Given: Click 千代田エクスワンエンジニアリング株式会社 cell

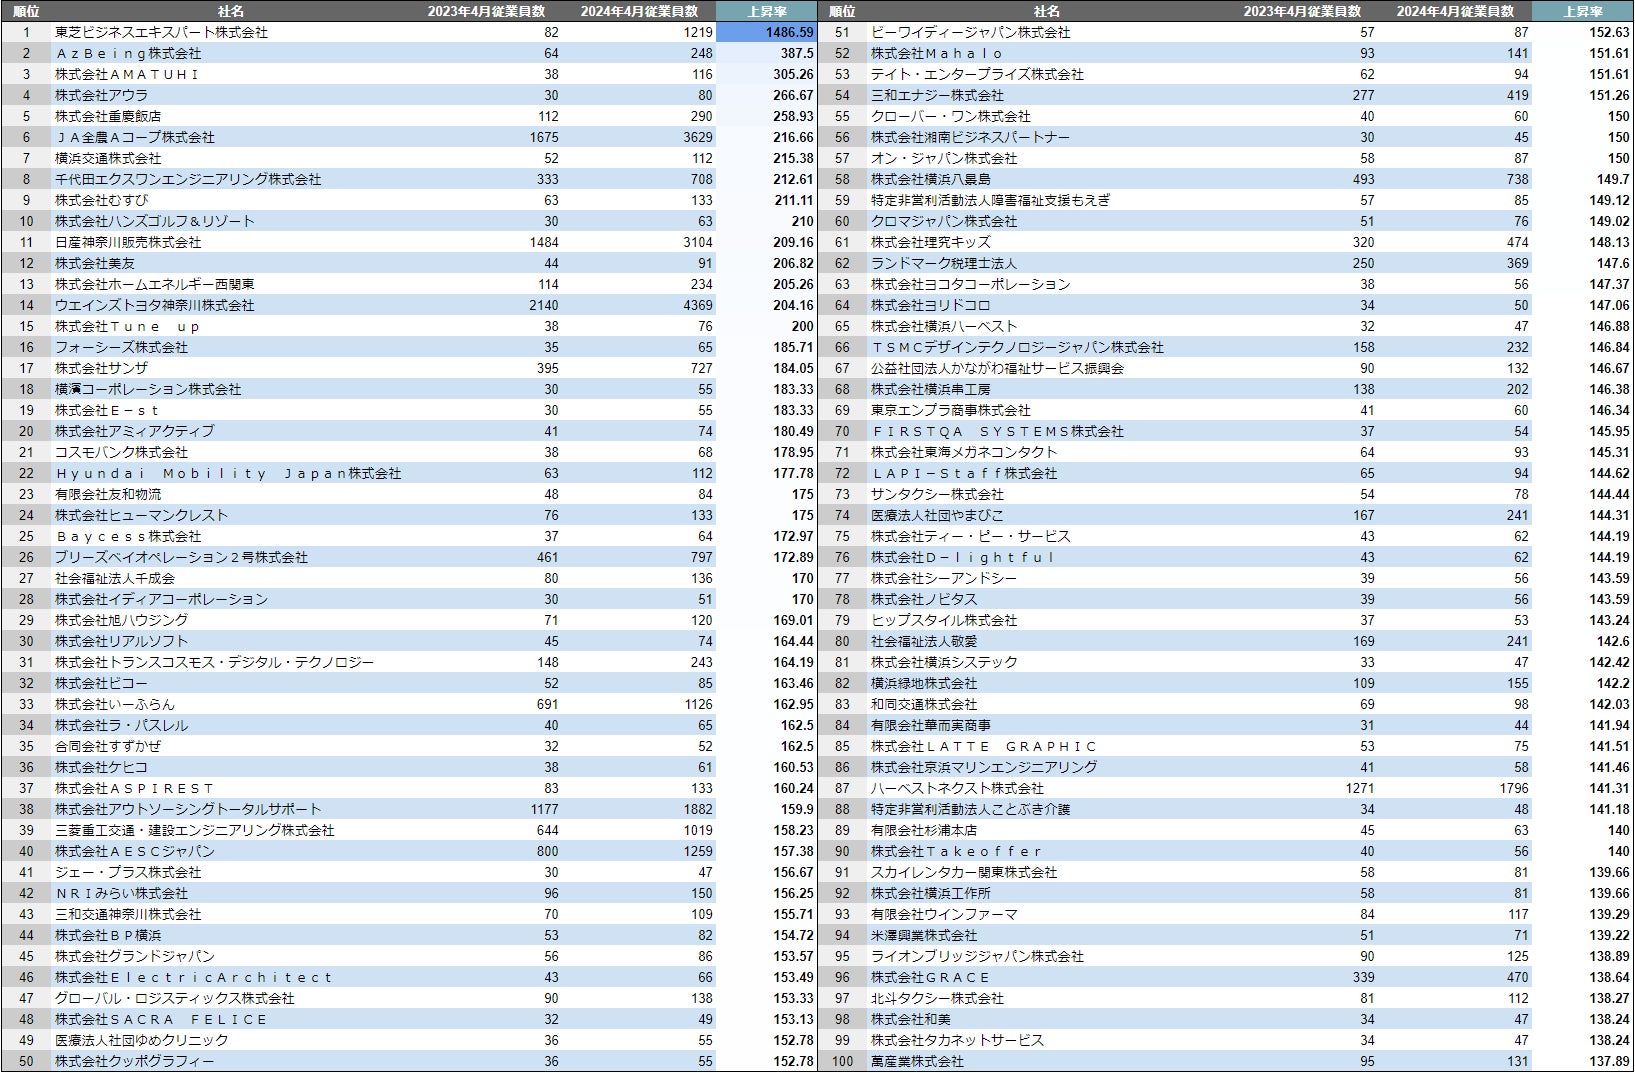Looking at the screenshot, I should point(188,179).
